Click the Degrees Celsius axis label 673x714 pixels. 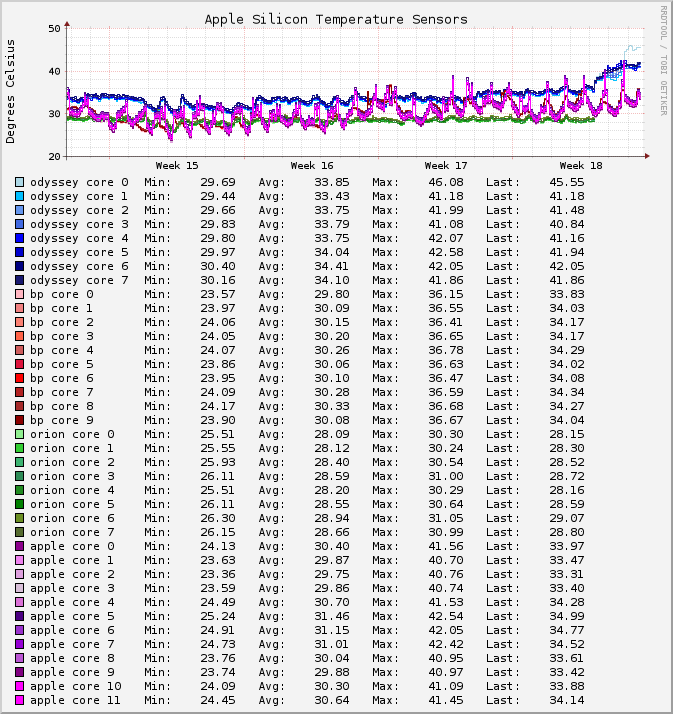click(x=10, y=92)
